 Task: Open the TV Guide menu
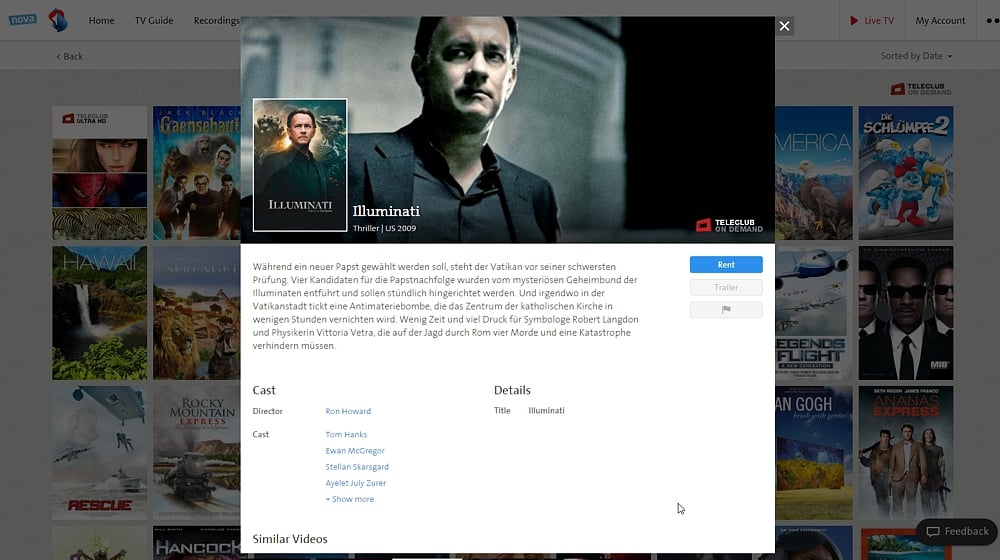tap(154, 20)
